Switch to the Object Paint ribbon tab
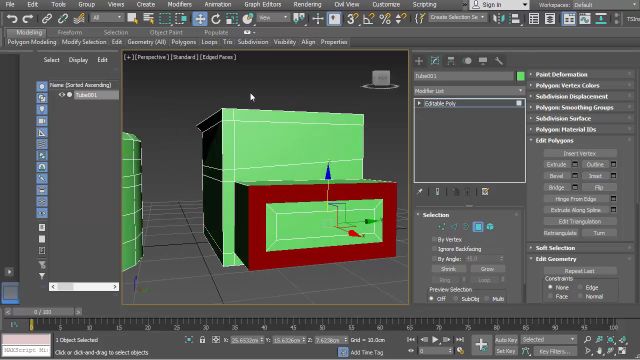This screenshot has width=640, height=360. 166,32
